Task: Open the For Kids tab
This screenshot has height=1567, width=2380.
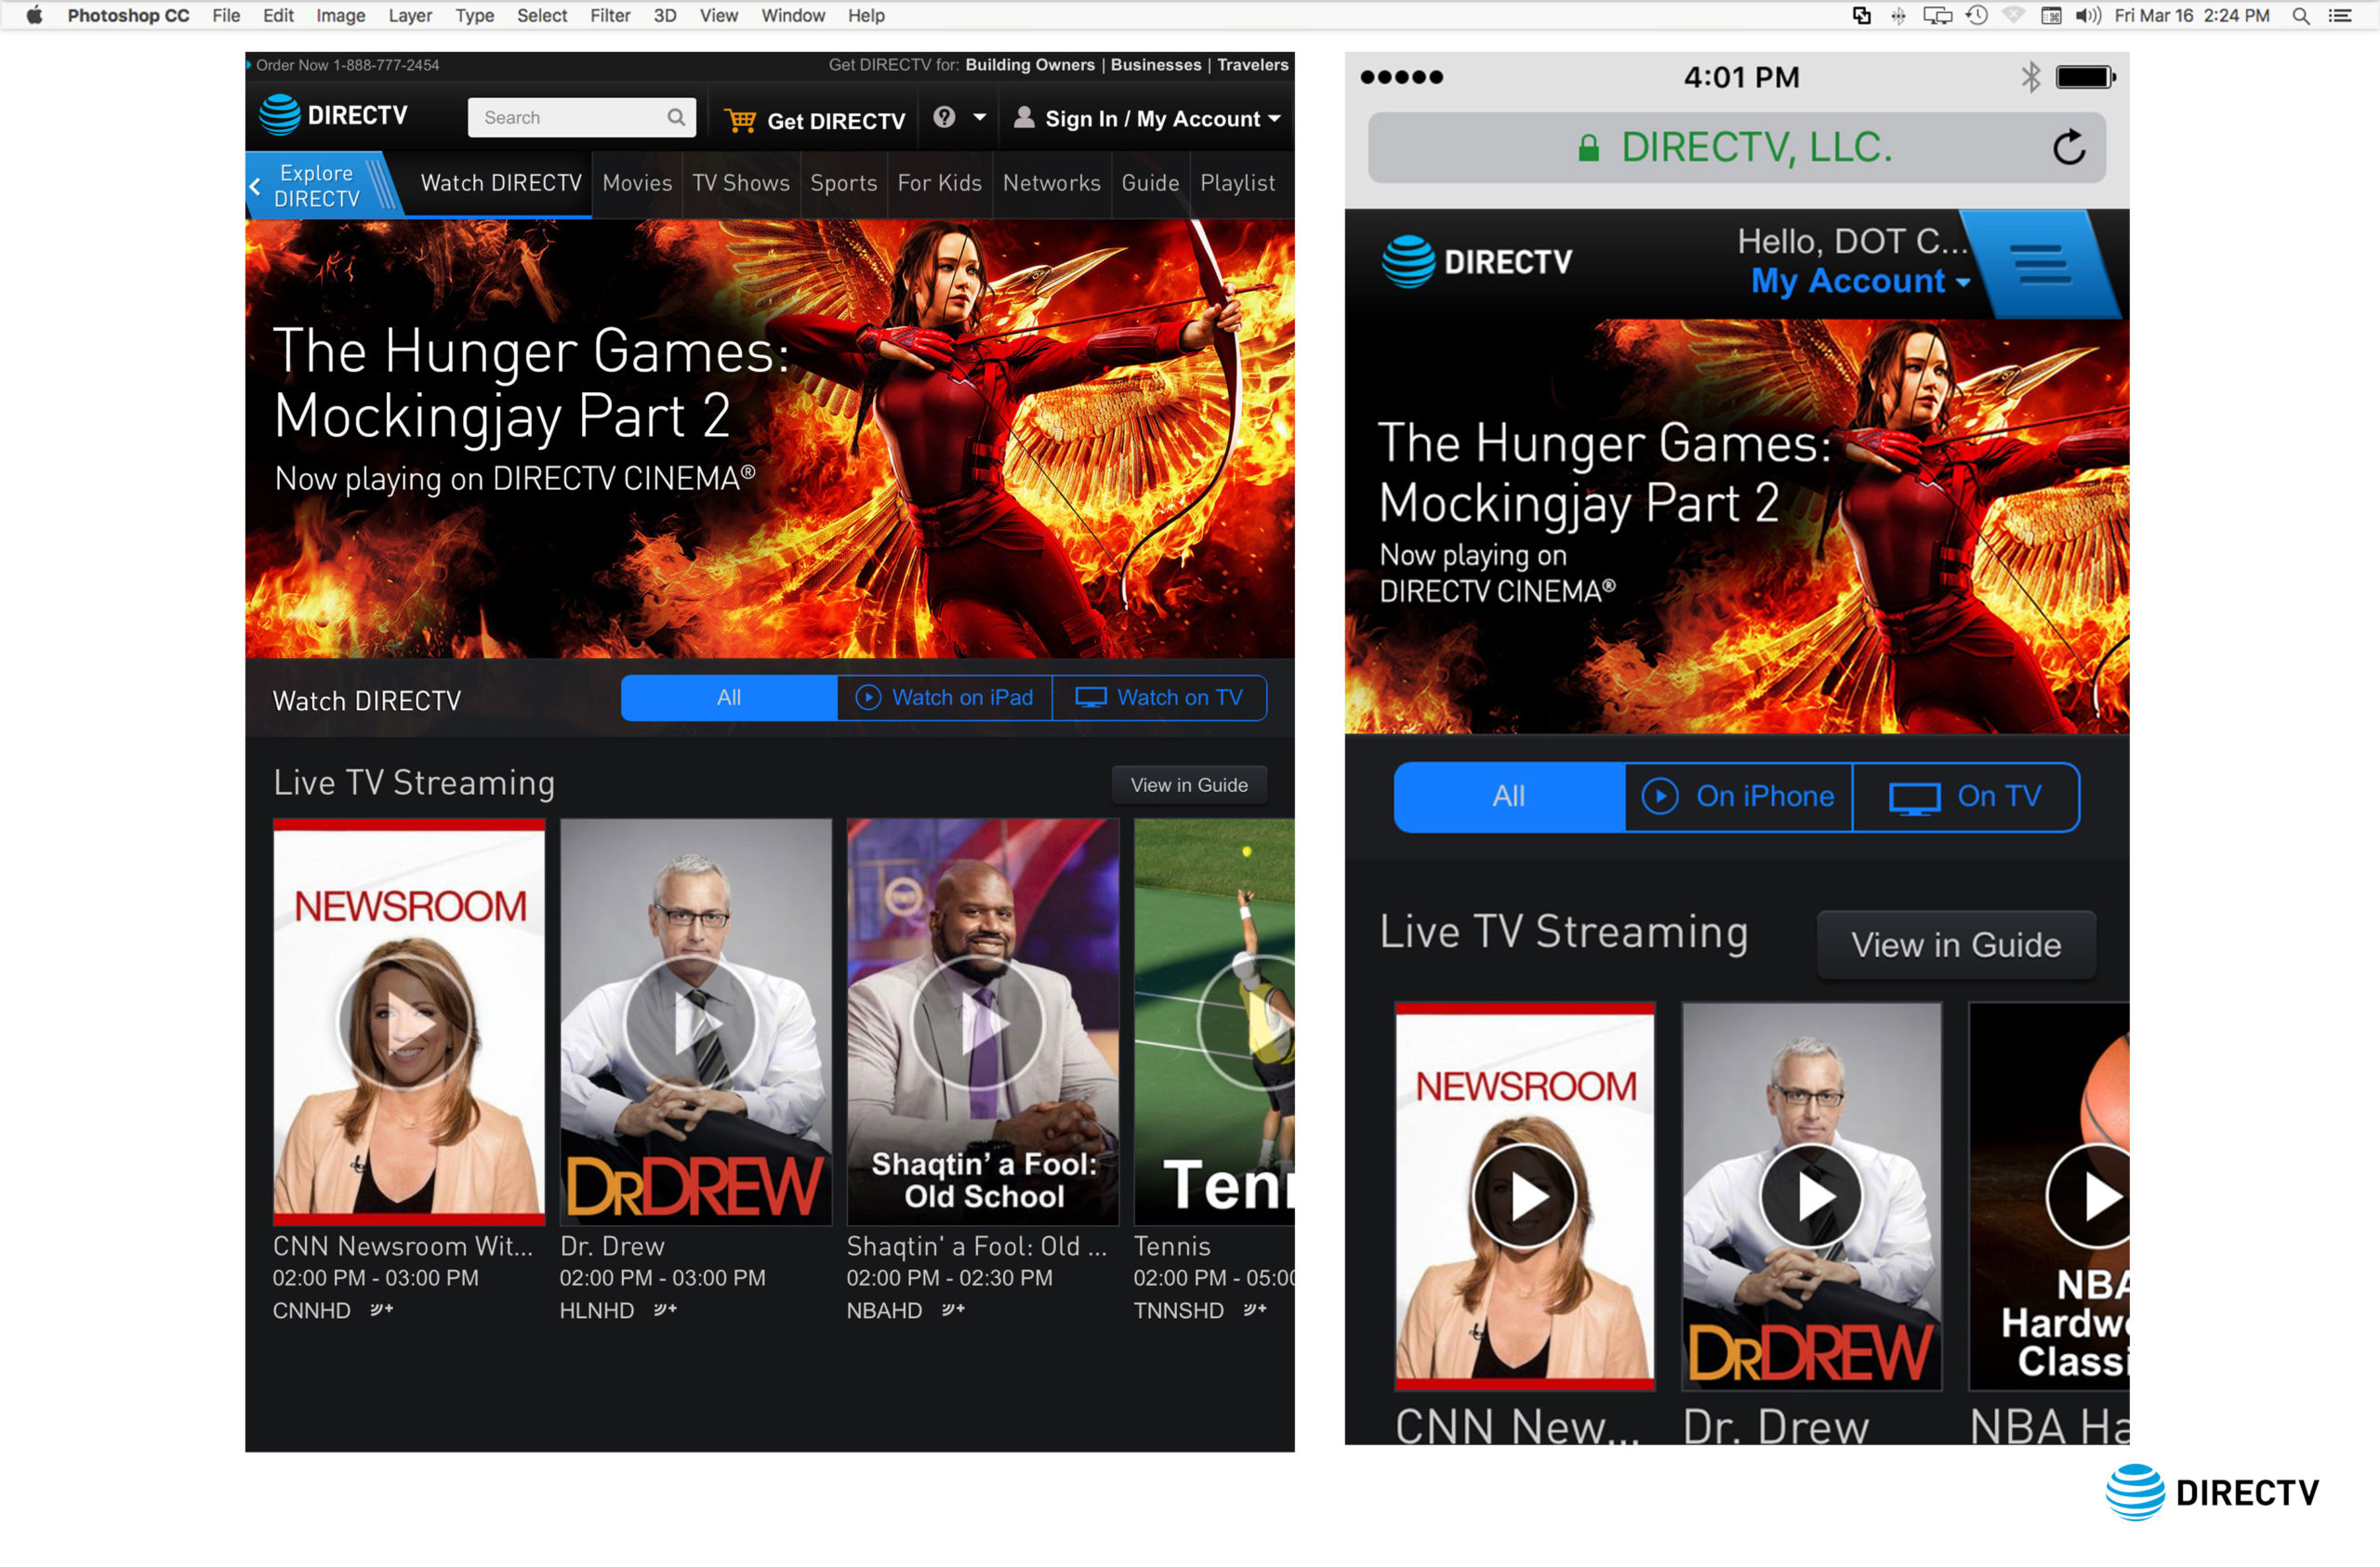Action: 940,183
